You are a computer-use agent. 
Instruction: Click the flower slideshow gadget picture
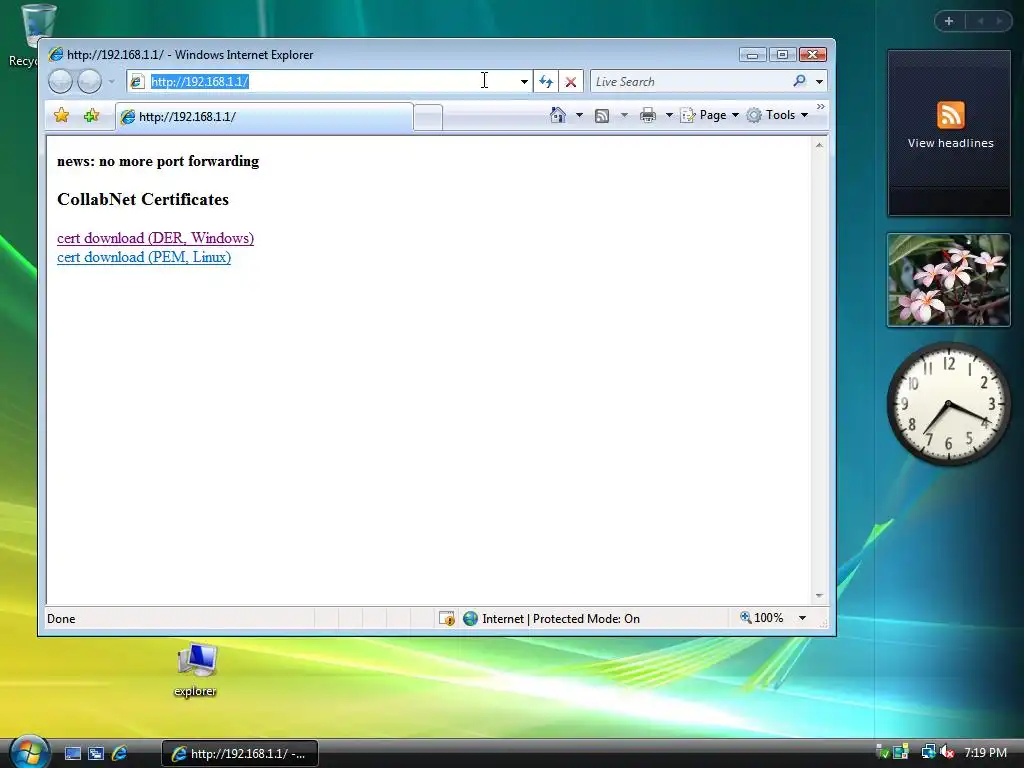949,280
